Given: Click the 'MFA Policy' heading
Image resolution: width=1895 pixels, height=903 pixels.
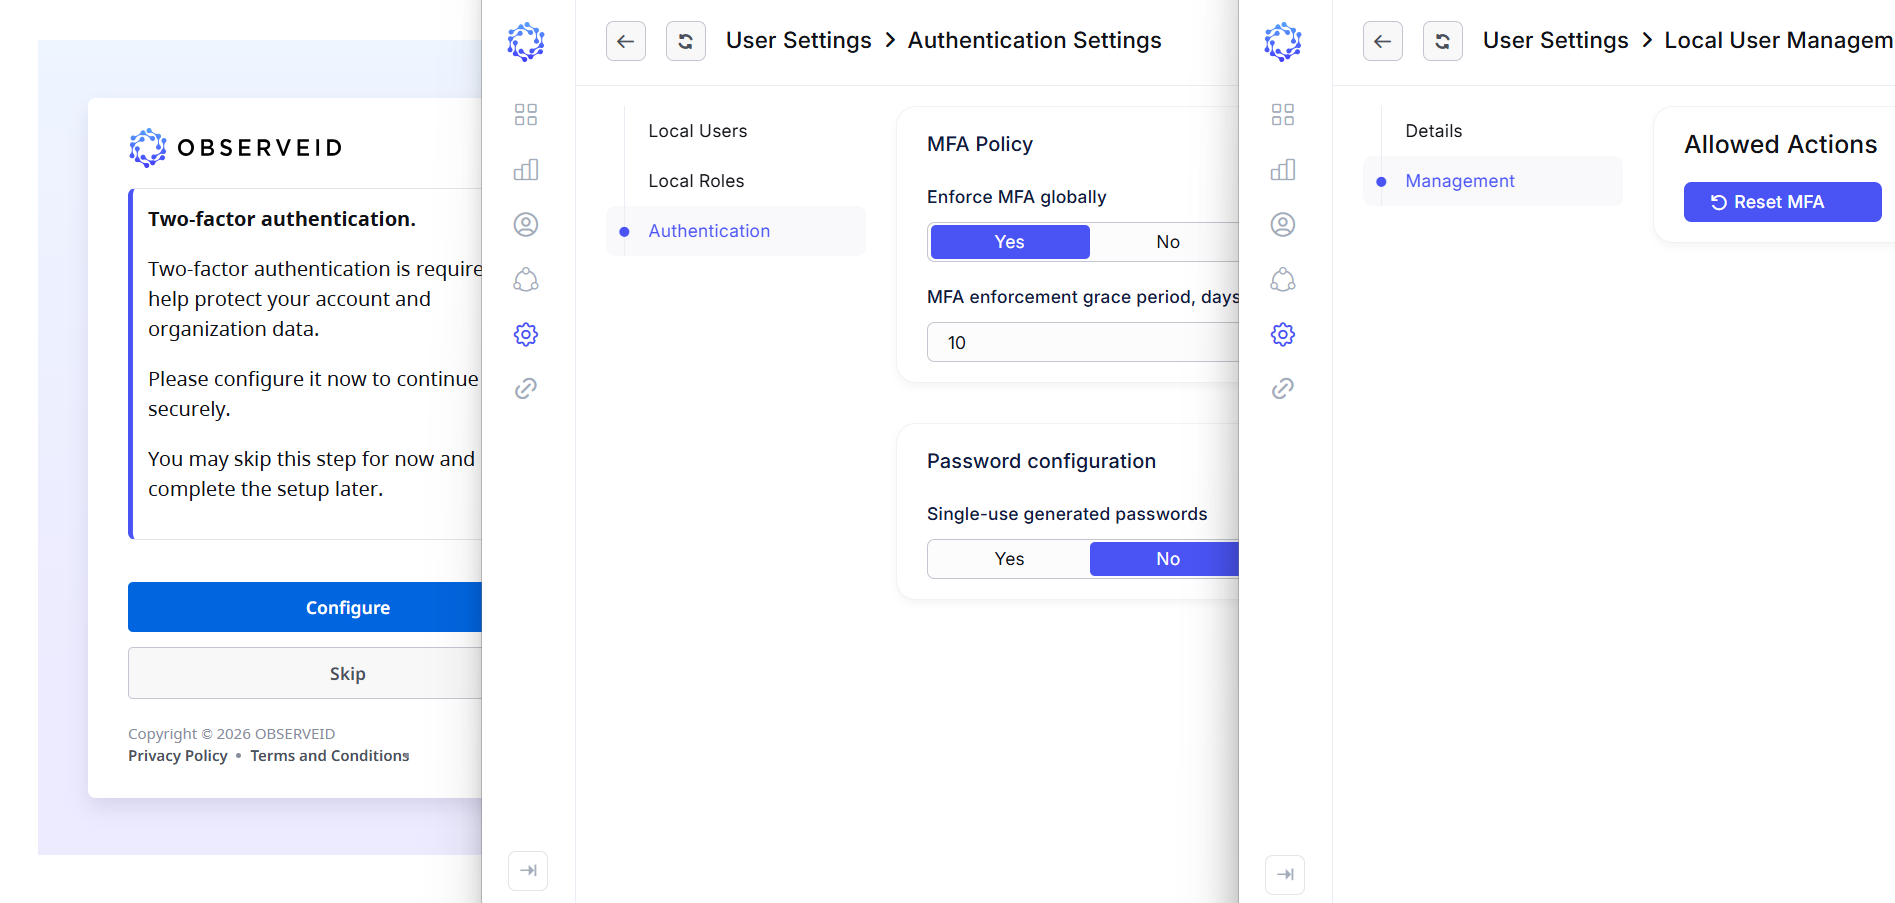Looking at the screenshot, I should point(980,144).
